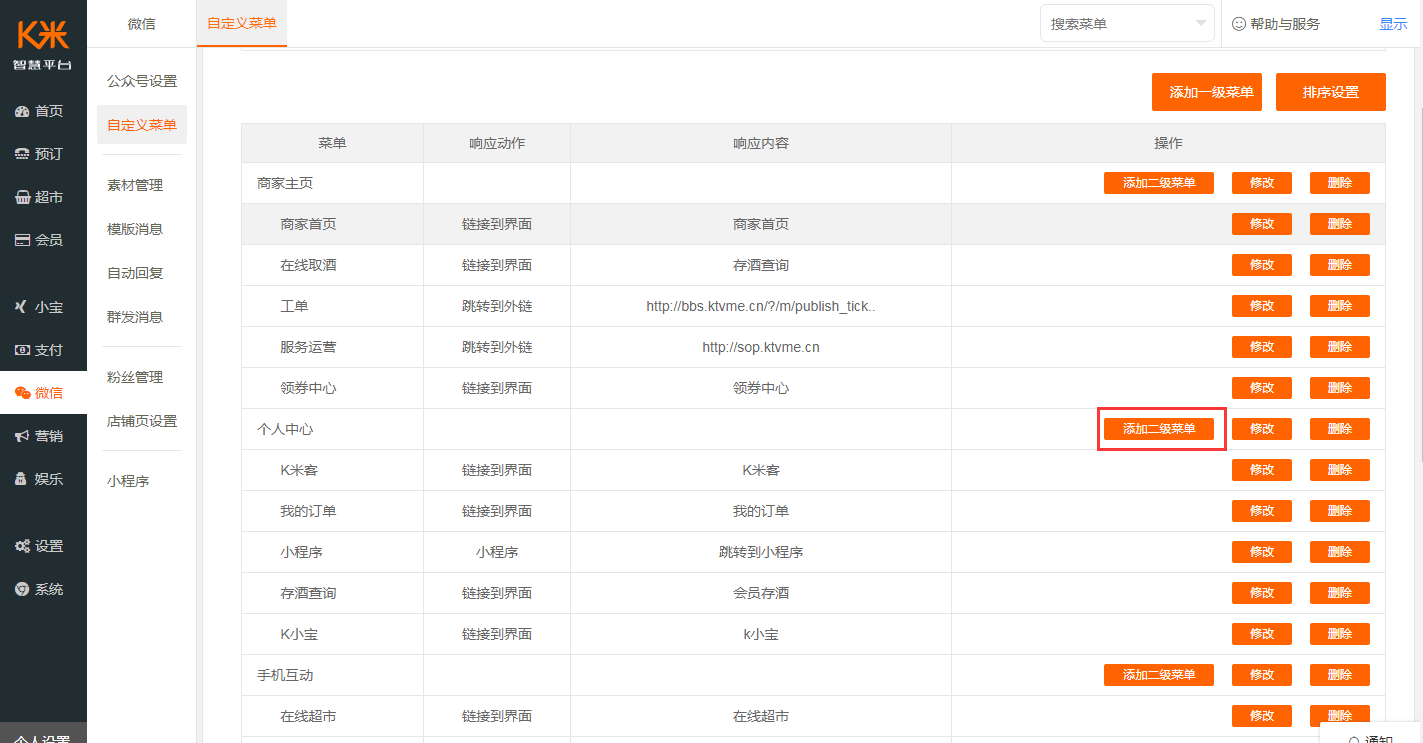Open 群发消息 in the submenu
Image resolution: width=1423 pixels, height=743 pixels.
(x=135, y=317)
